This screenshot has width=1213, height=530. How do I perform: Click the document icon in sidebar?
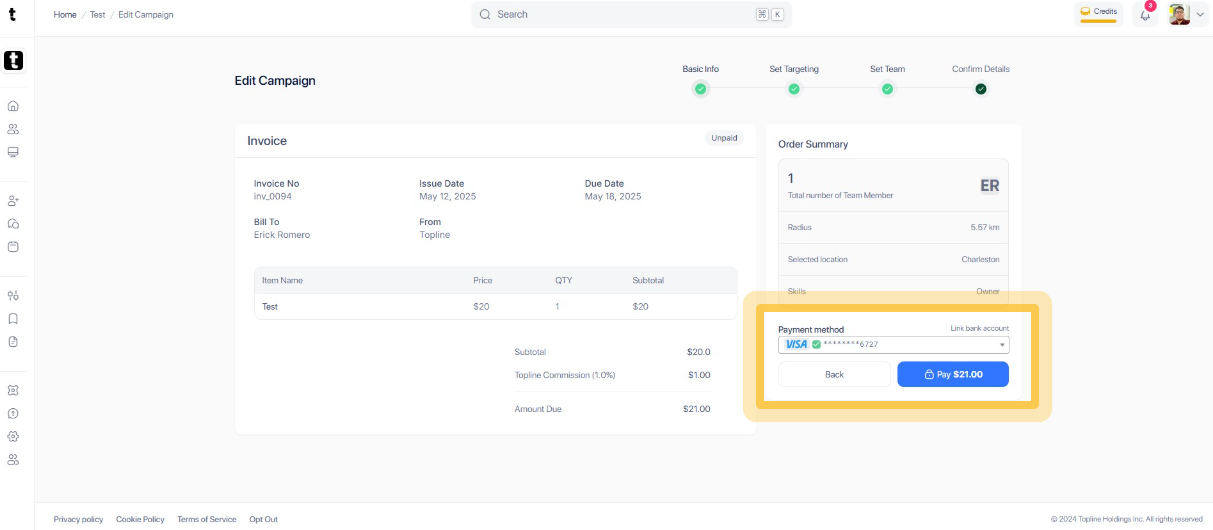13,342
